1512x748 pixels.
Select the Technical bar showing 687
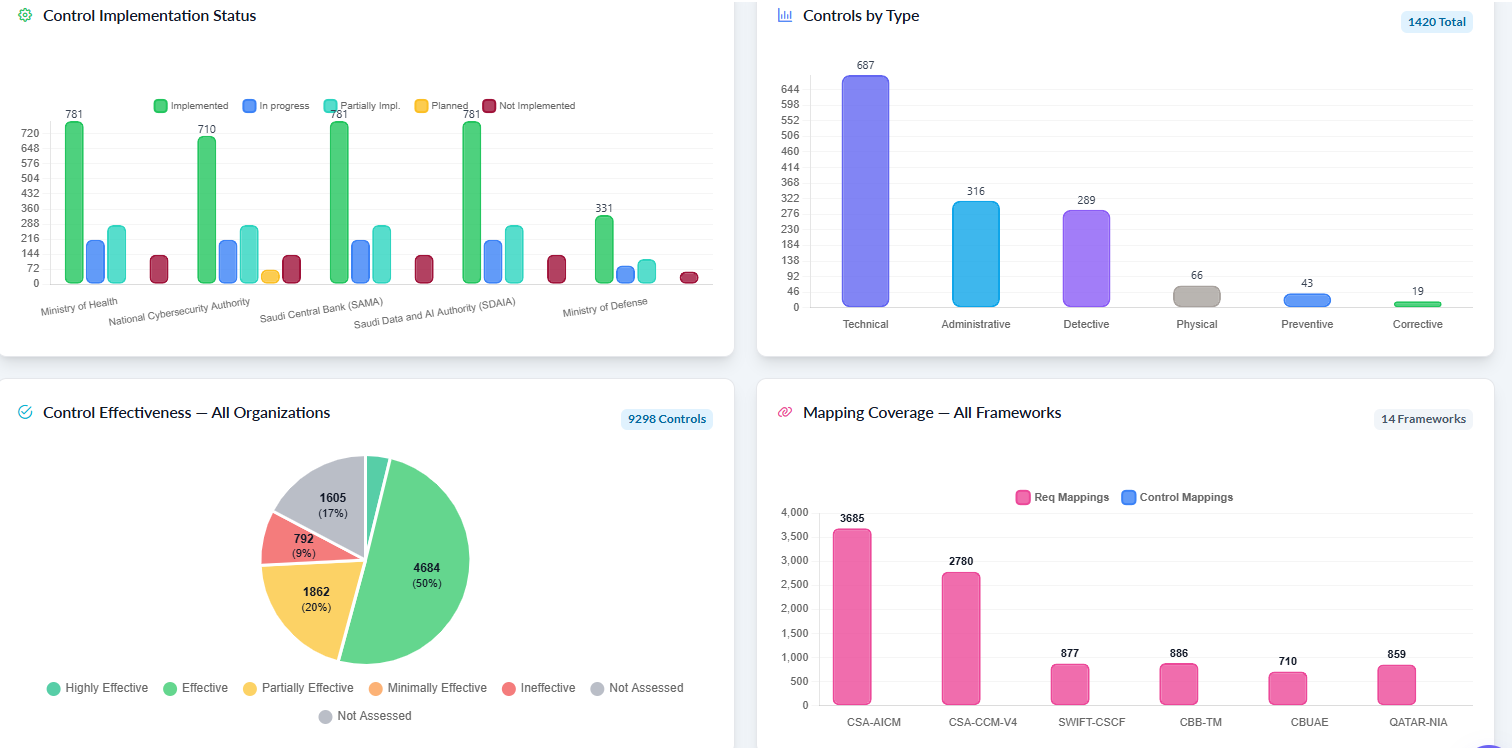[x=865, y=191]
